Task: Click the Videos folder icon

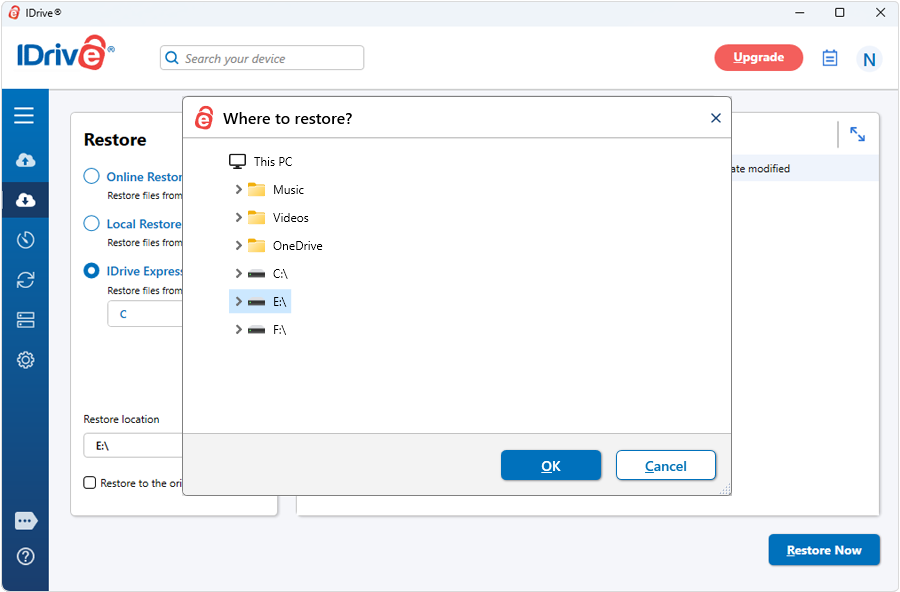Action: pyautogui.click(x=257, y=218)
